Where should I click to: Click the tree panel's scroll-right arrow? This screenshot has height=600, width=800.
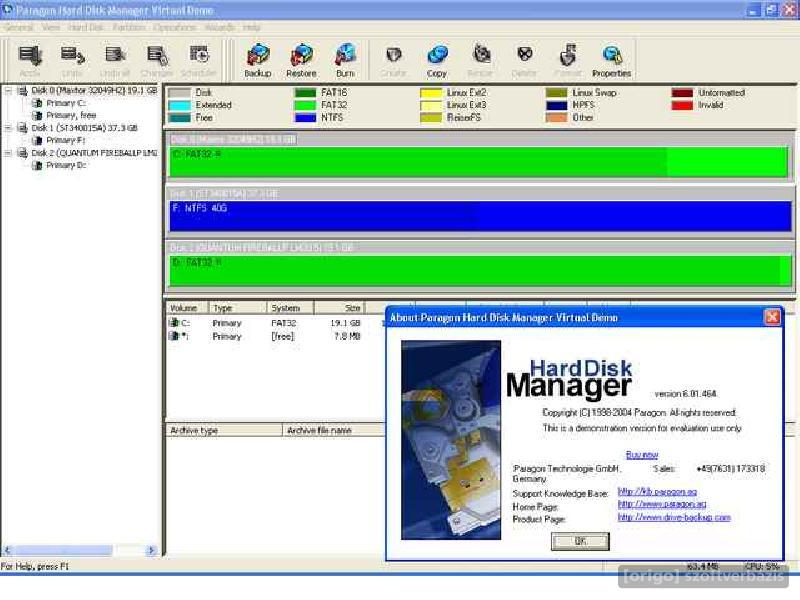click(151, 550)
